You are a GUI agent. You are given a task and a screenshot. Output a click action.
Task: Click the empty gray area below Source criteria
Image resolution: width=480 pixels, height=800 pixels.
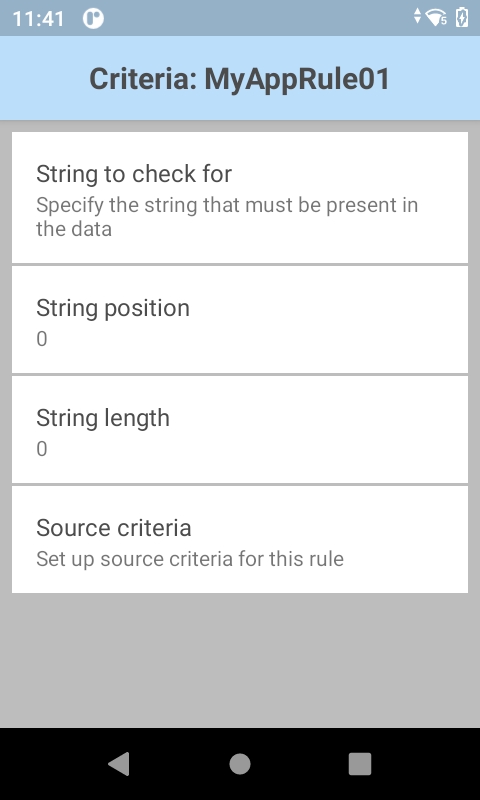click(x=240, y=661)
